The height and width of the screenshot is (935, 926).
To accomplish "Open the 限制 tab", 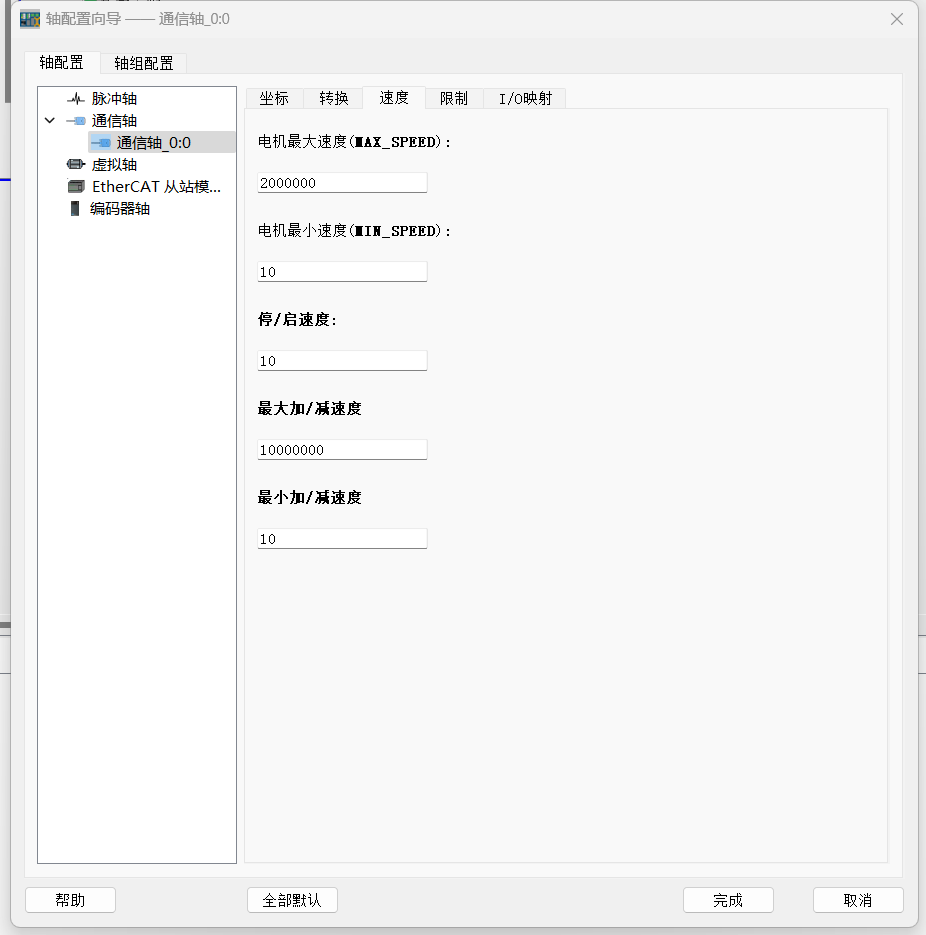I will click(x=454, y=98).
